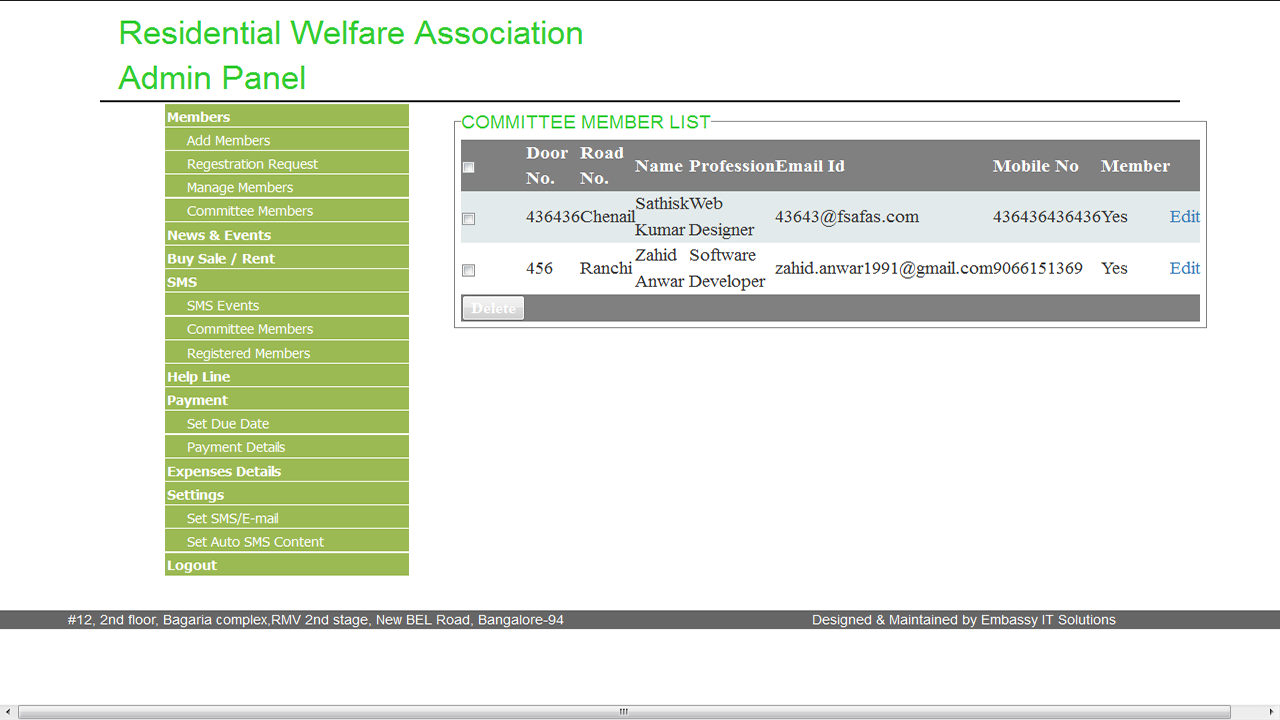Open Payment Details page
The image size is (1280, 720).
[287, 447]
